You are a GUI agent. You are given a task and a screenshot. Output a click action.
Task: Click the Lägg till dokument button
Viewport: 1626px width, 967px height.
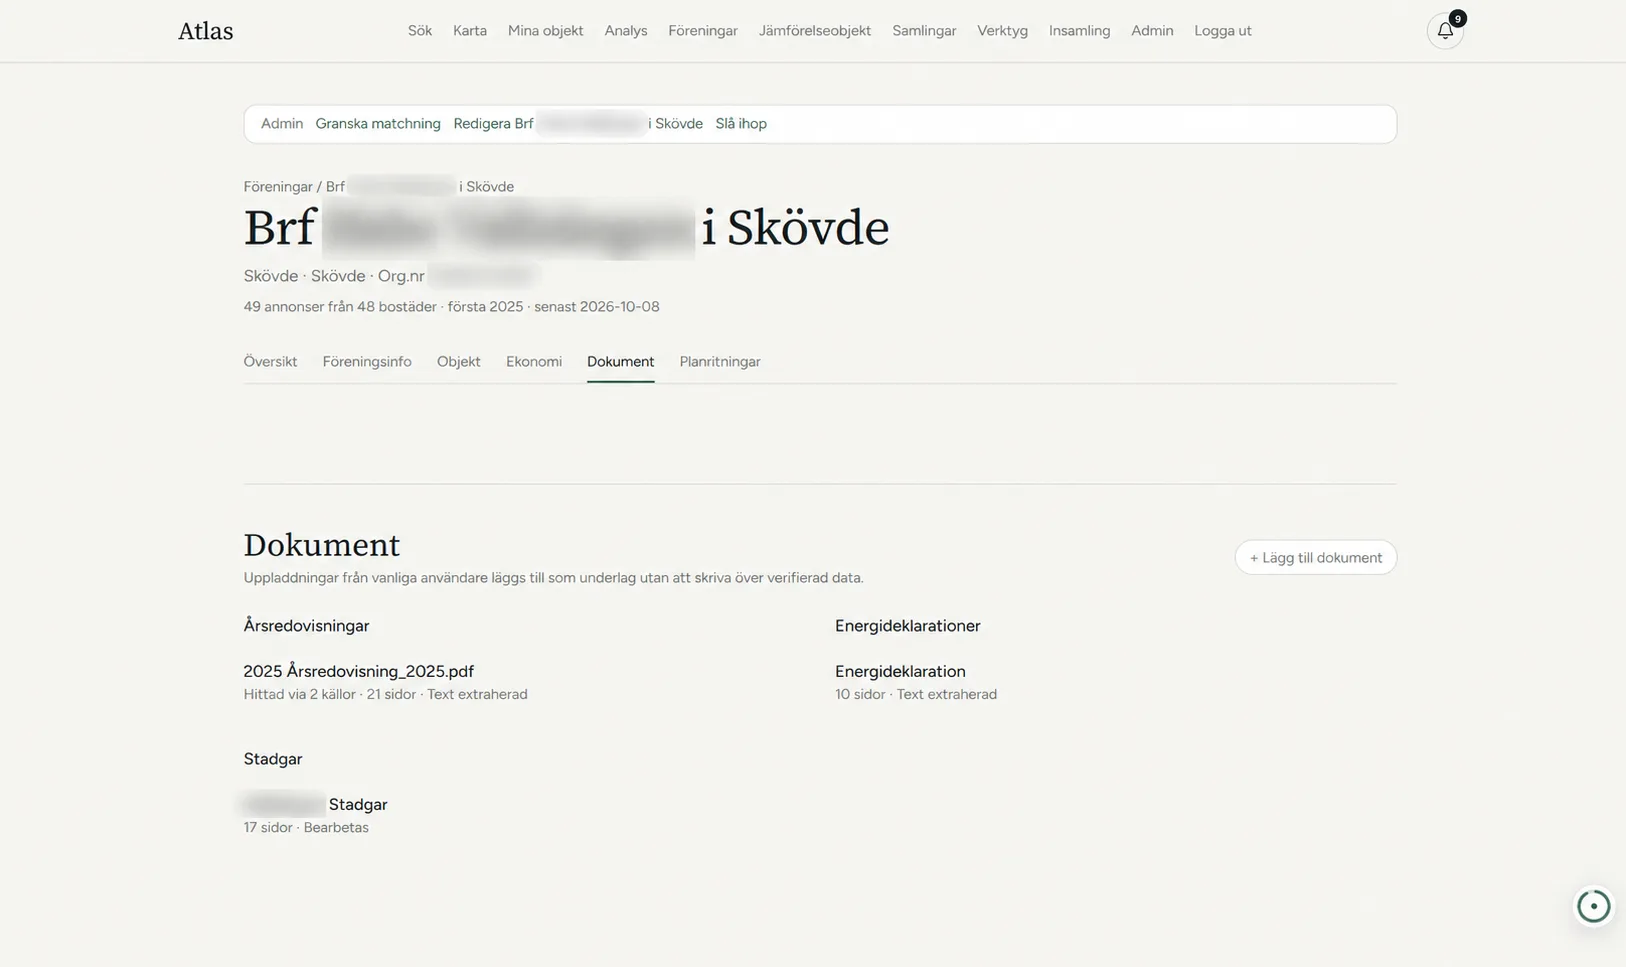[x=1316, y=558]
